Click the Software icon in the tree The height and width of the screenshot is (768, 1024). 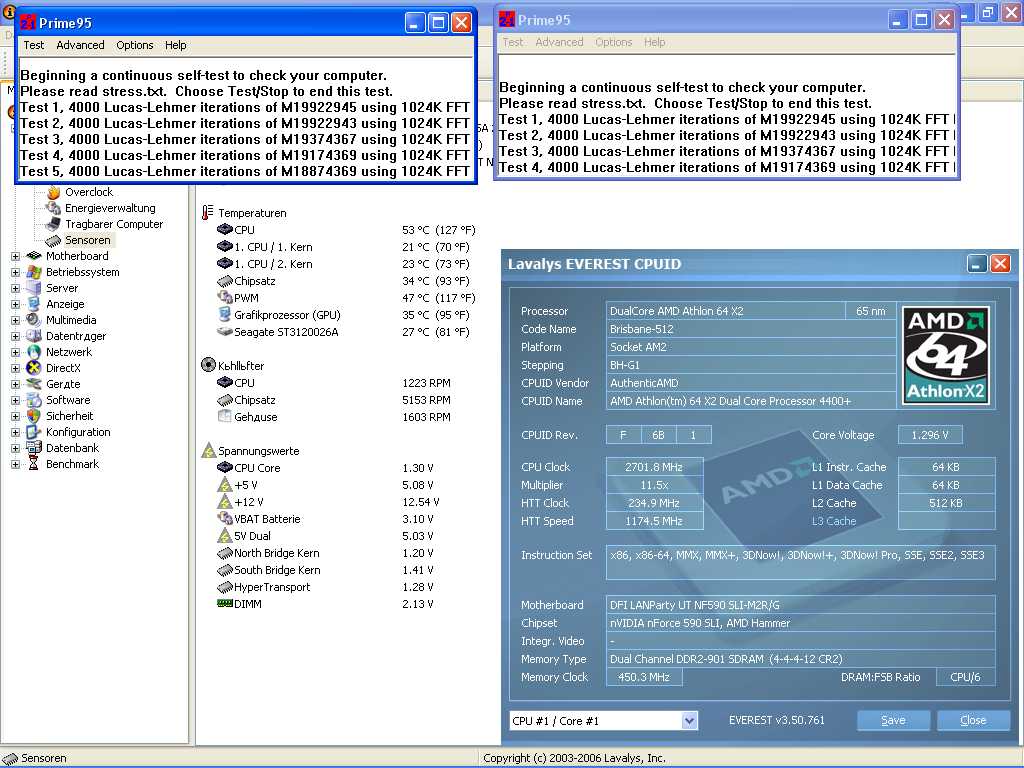pyautogui.click(x=34, y=400)
